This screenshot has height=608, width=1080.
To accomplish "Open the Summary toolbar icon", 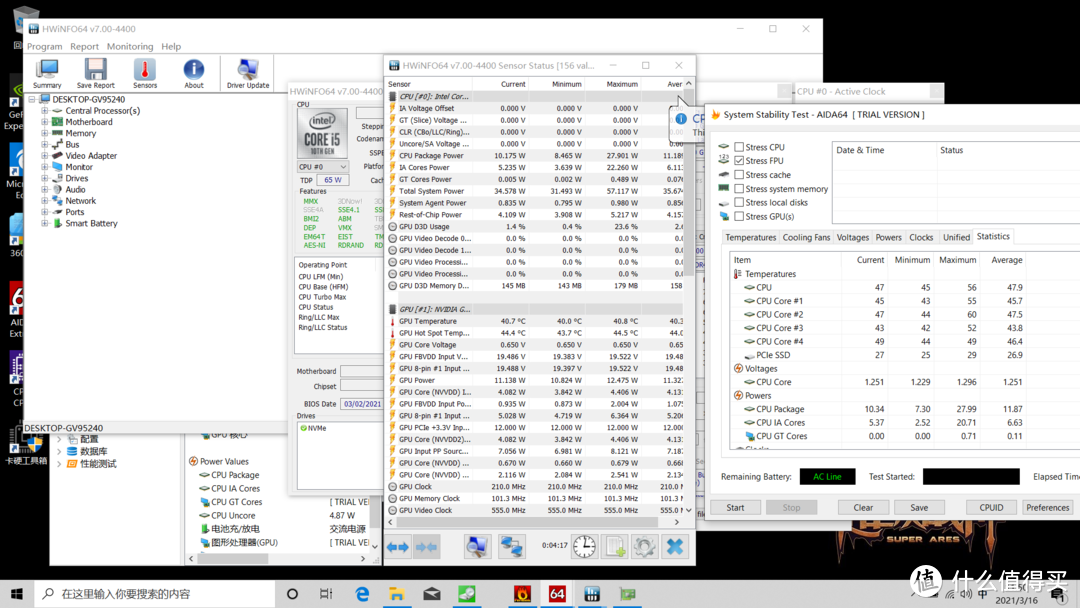I will pyautogui.click(x=47, y=72).
